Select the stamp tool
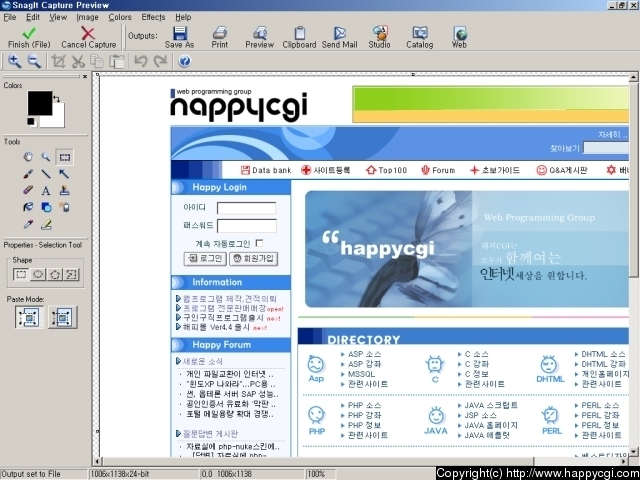This screenshot has width=640, height=480. point(64,191)
